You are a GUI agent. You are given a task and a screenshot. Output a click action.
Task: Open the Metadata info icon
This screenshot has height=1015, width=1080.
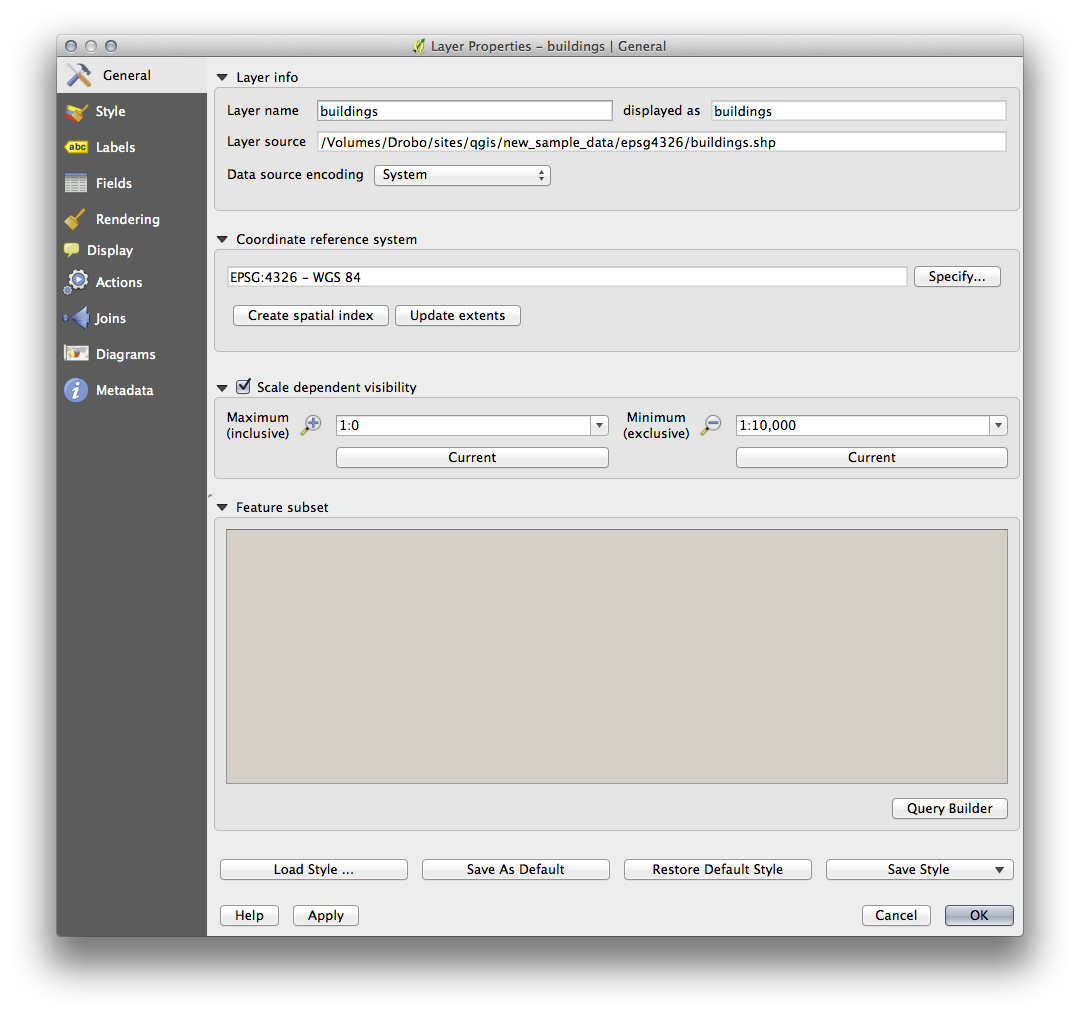[x=77, y=390]
